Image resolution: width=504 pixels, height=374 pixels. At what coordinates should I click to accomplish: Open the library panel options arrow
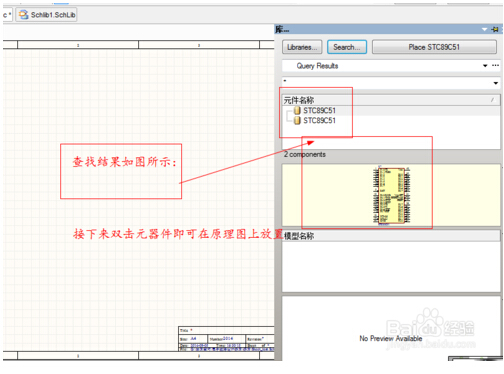484,30
